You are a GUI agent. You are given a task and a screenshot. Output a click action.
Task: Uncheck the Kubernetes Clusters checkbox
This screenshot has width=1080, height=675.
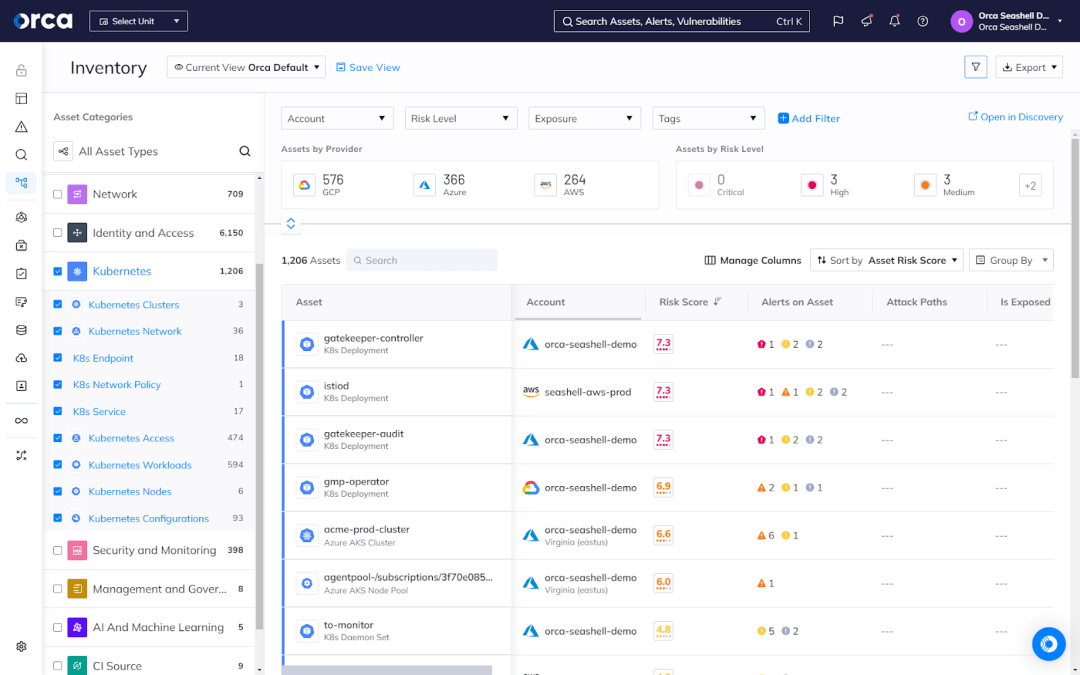(x=57, y=305)
